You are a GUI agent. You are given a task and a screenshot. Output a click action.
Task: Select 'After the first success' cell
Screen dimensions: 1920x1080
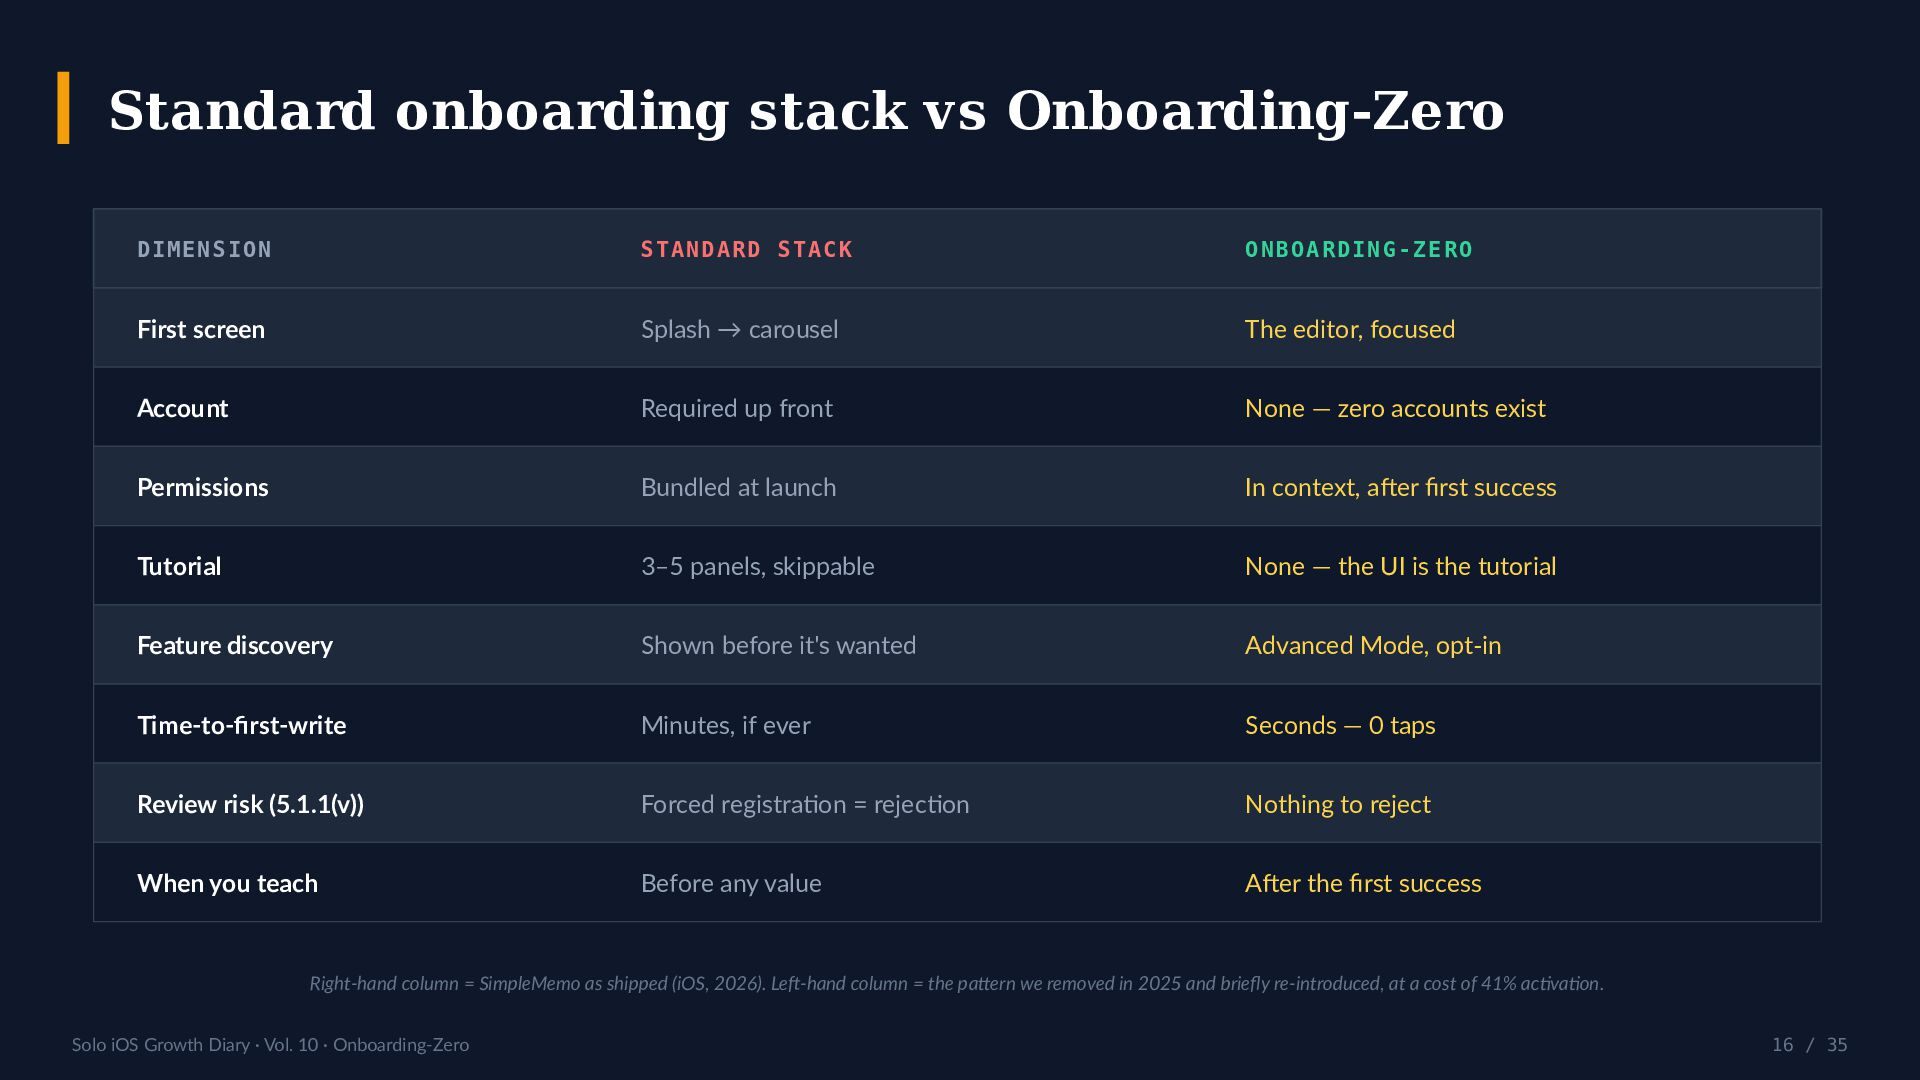pos(1362,883)
